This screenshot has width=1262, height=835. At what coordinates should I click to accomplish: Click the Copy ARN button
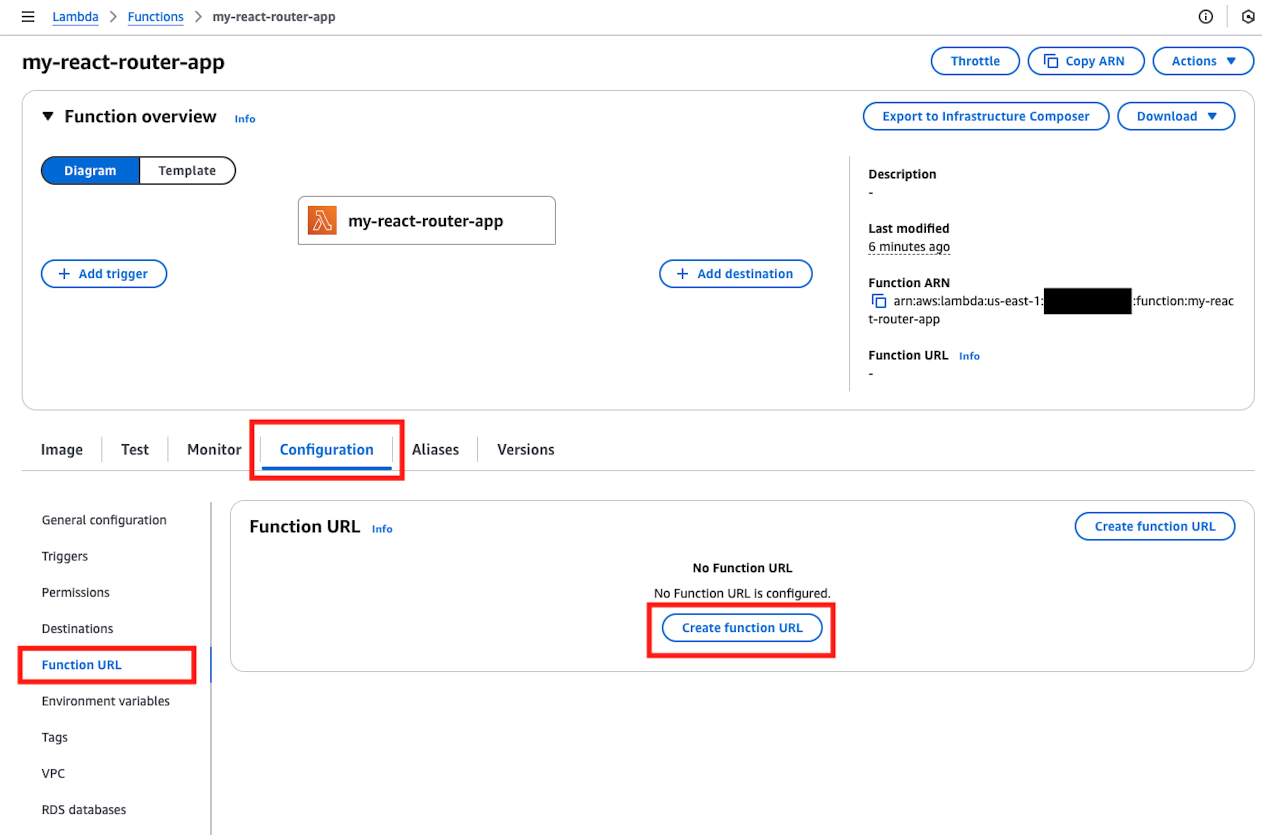click(x=1085, y=61)
